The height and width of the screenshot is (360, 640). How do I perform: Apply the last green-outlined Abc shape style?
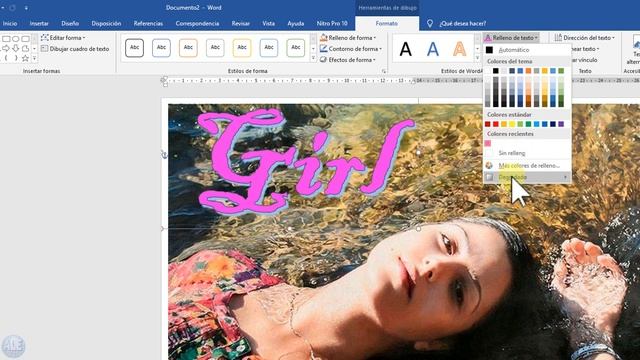pos(296,48)
